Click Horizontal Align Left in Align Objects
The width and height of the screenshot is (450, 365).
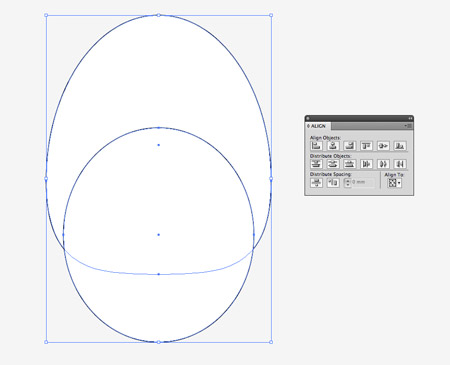click(x=316, y=146)
